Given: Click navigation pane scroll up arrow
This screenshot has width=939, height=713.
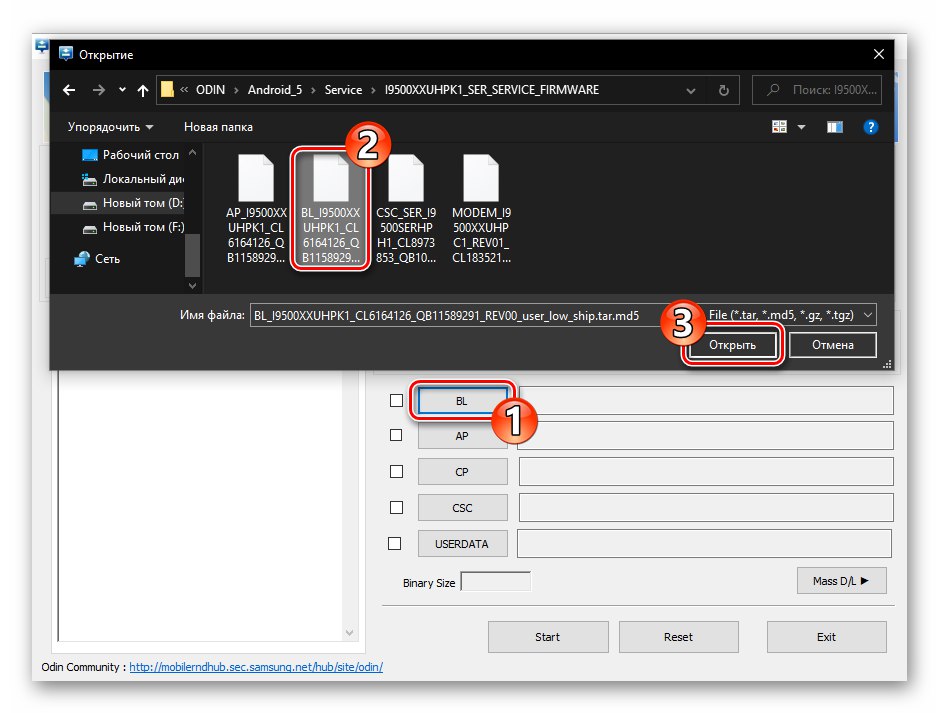Looking at the screenshot, I should click(x=192, y=152).
